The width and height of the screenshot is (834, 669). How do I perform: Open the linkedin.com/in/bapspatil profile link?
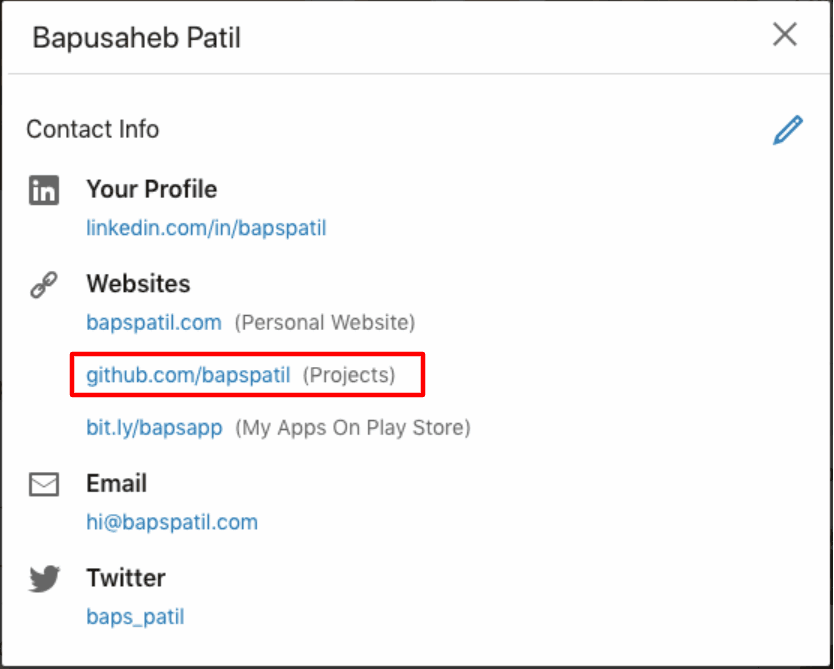206,228
